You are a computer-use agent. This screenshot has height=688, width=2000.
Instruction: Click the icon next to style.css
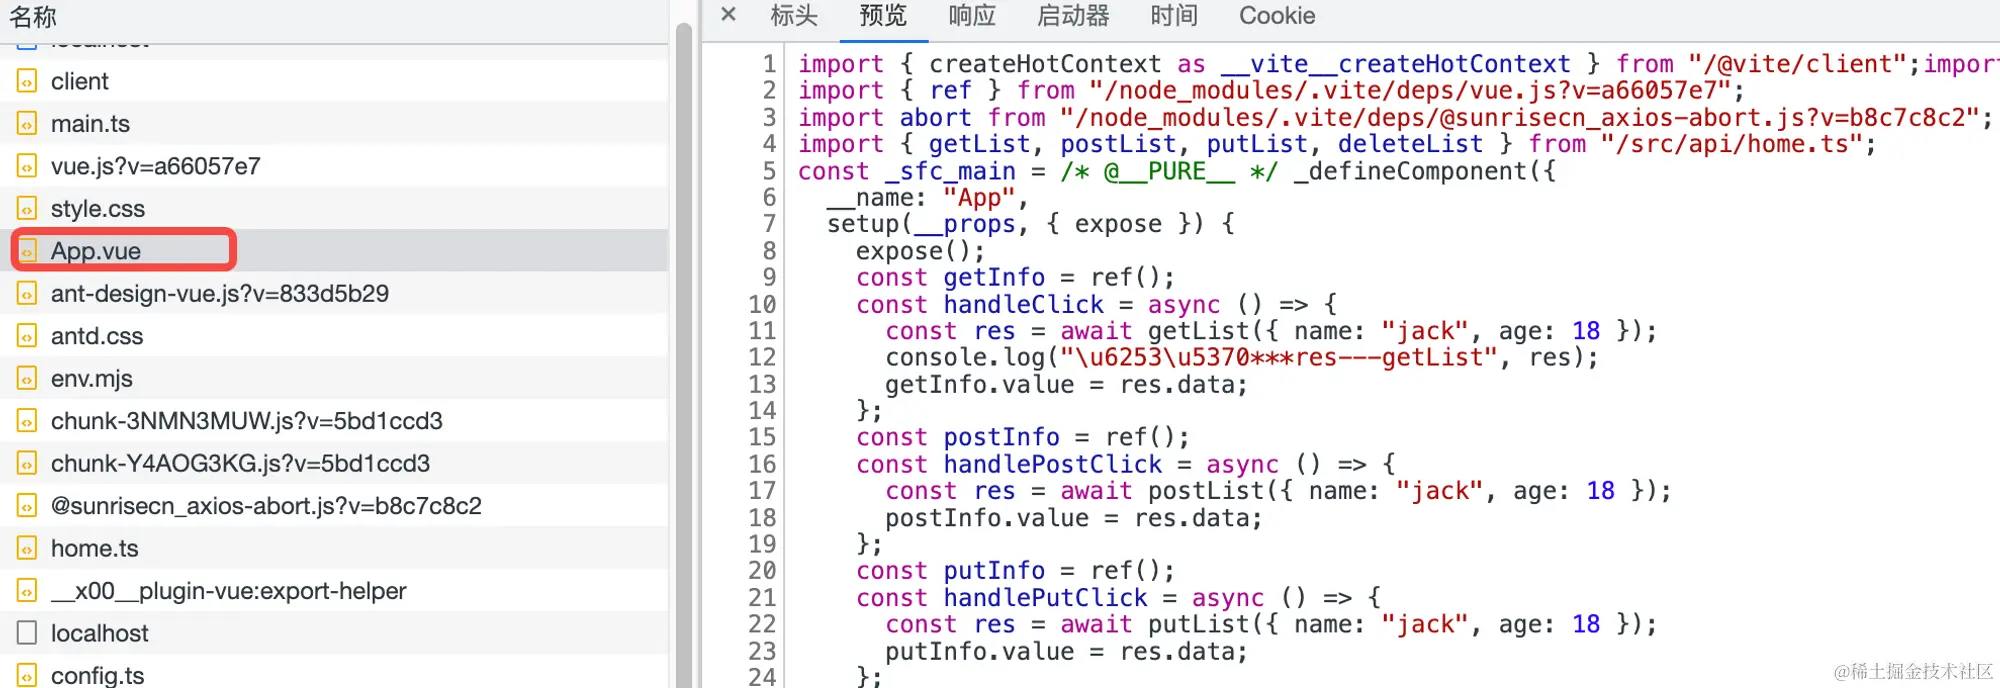(x=27, y=209)
